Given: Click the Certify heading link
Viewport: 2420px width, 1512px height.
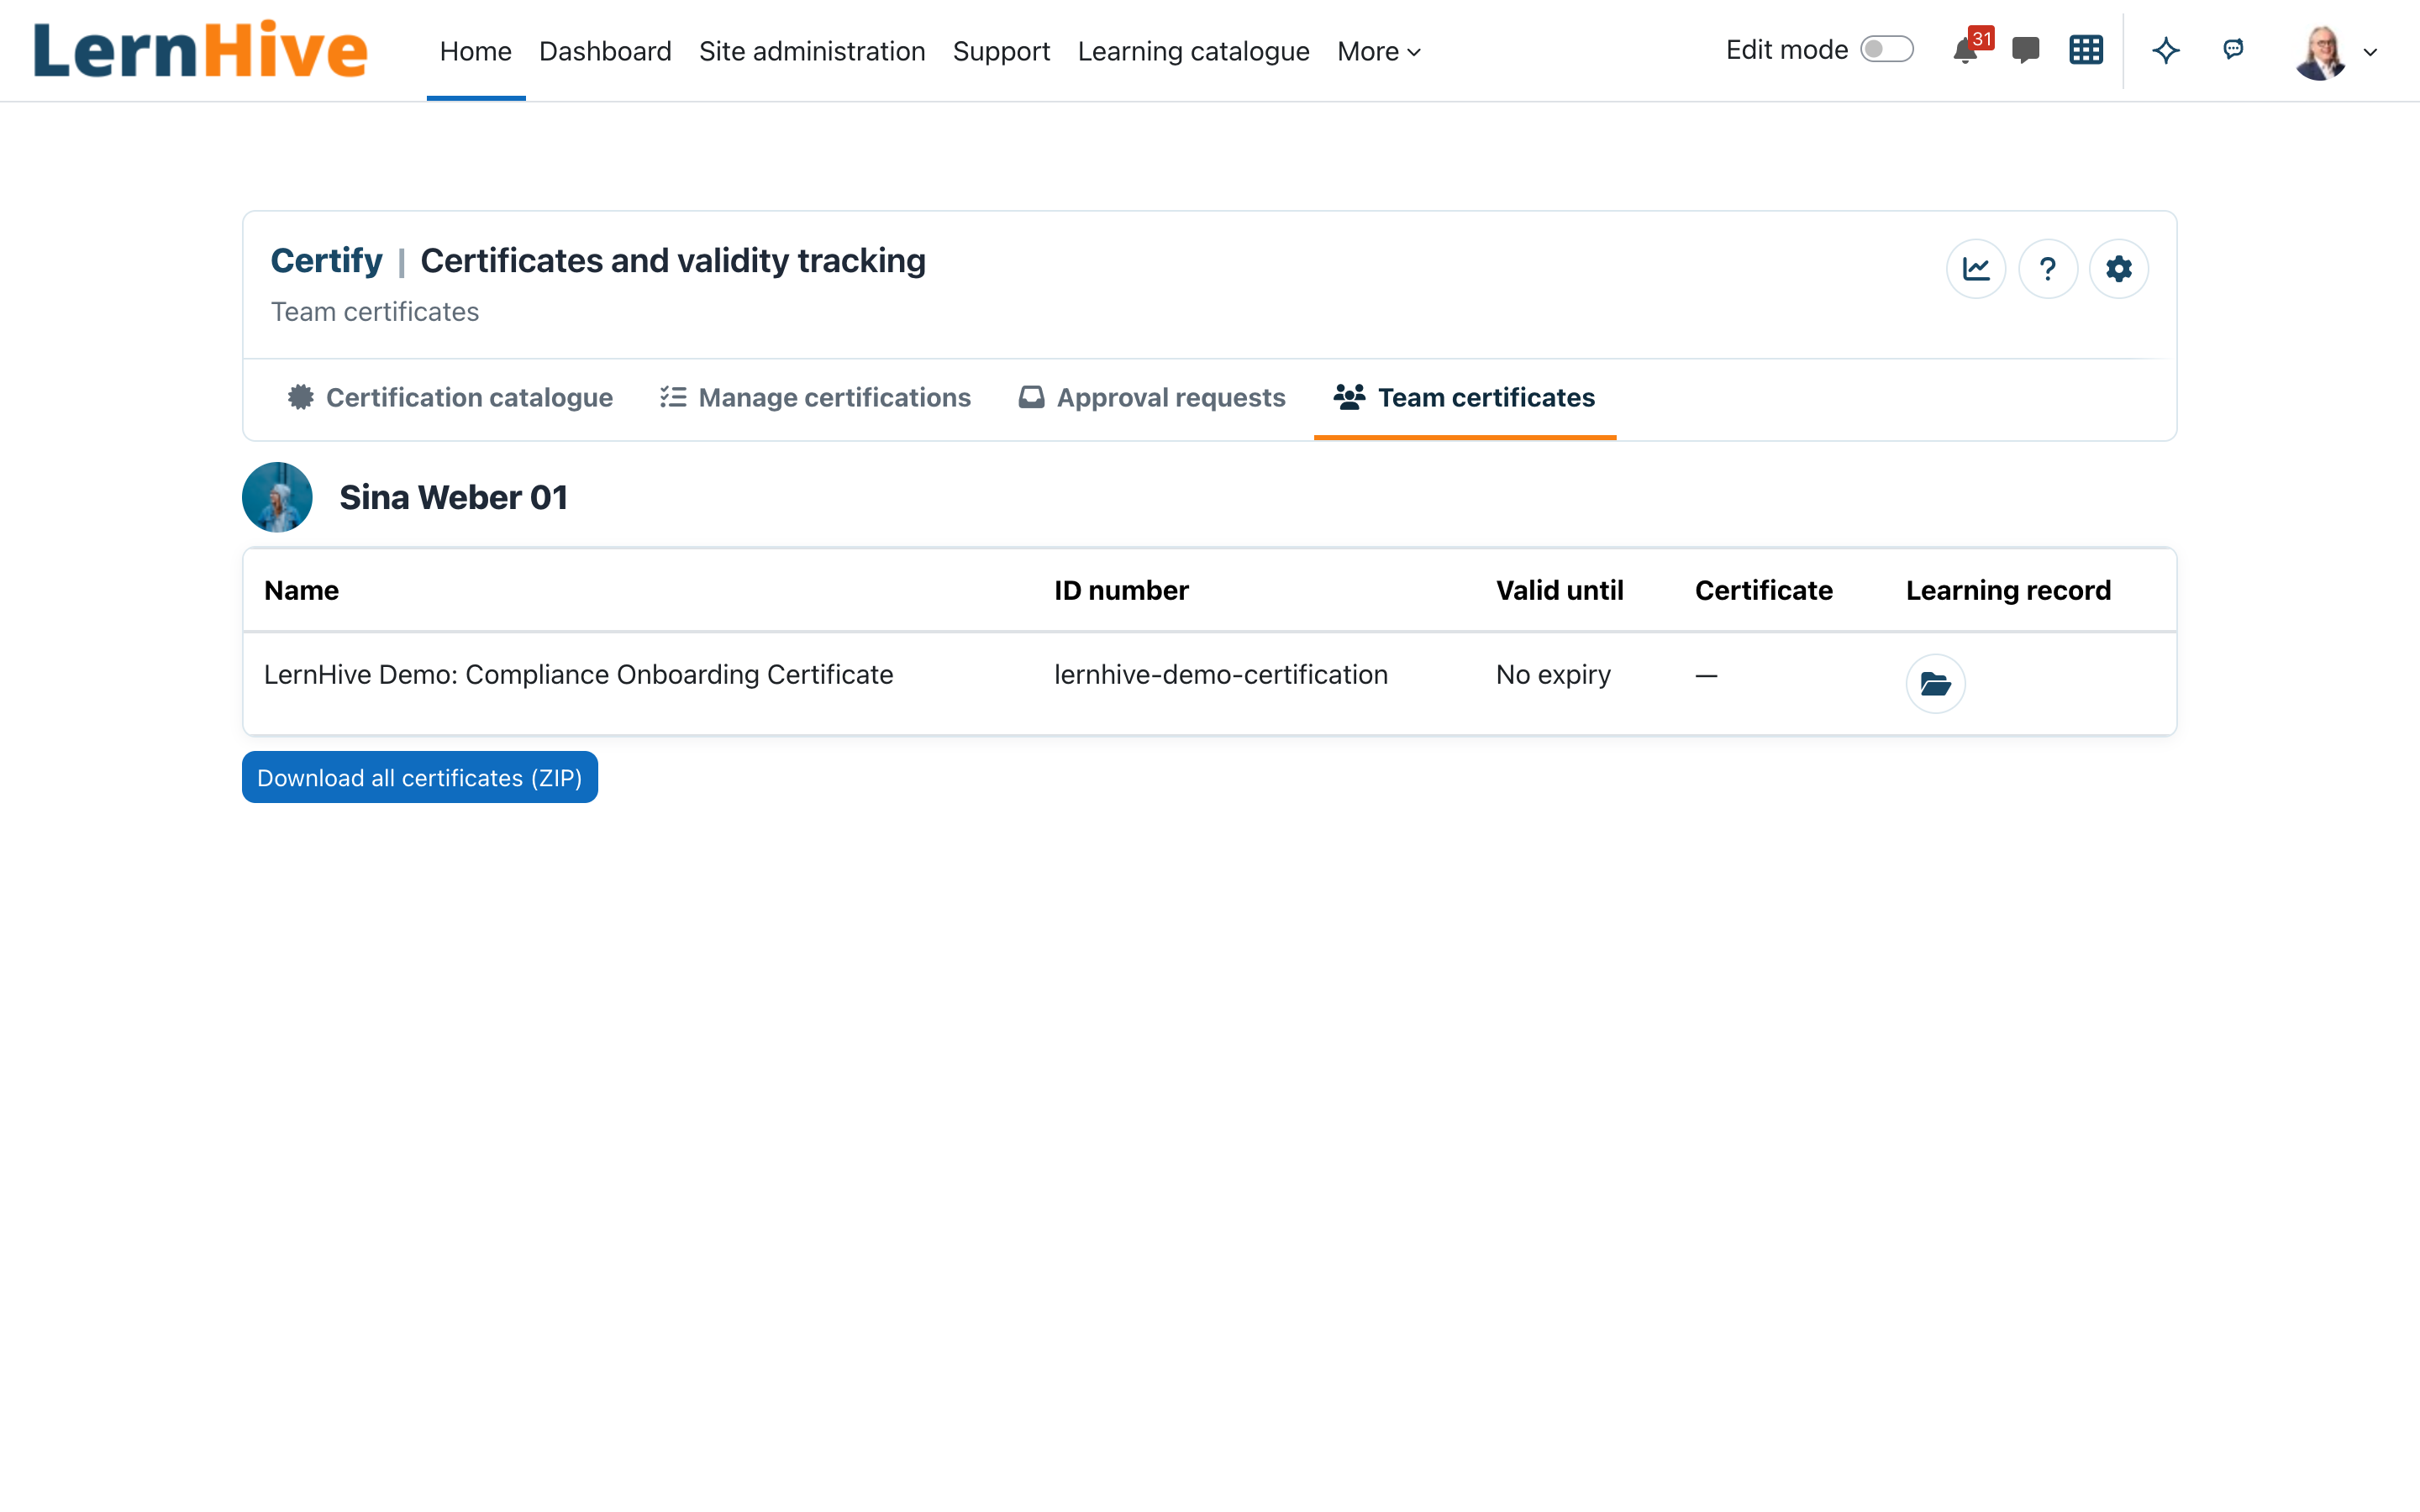Looking at the screenshot, I should click(x=326, y=260).
